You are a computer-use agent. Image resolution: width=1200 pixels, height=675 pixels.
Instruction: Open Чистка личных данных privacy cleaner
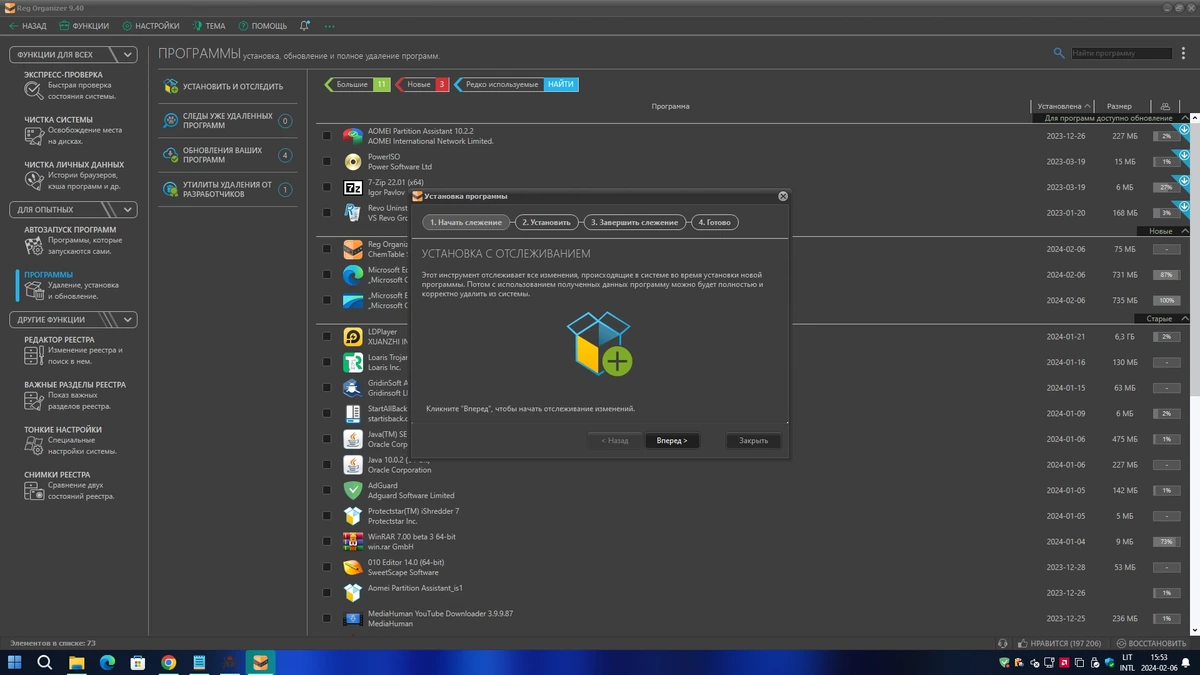75,175
